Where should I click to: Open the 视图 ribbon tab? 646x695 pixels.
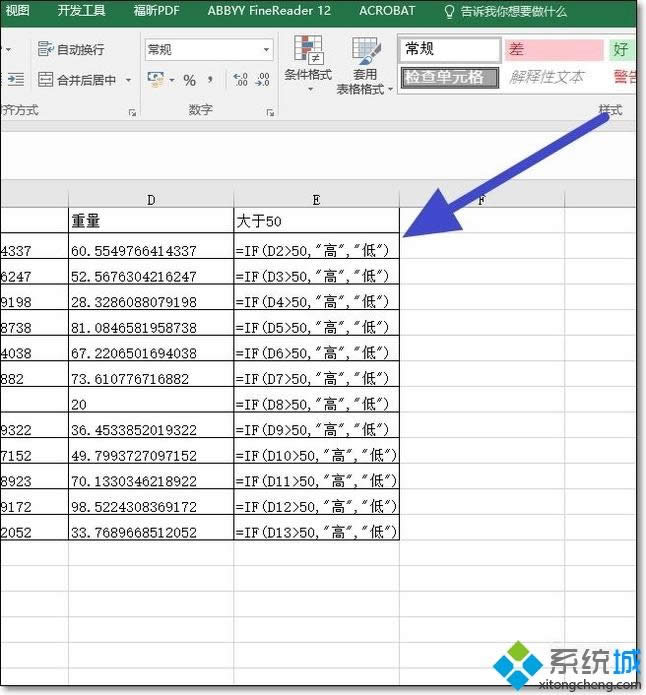click(x=17, y=11)
